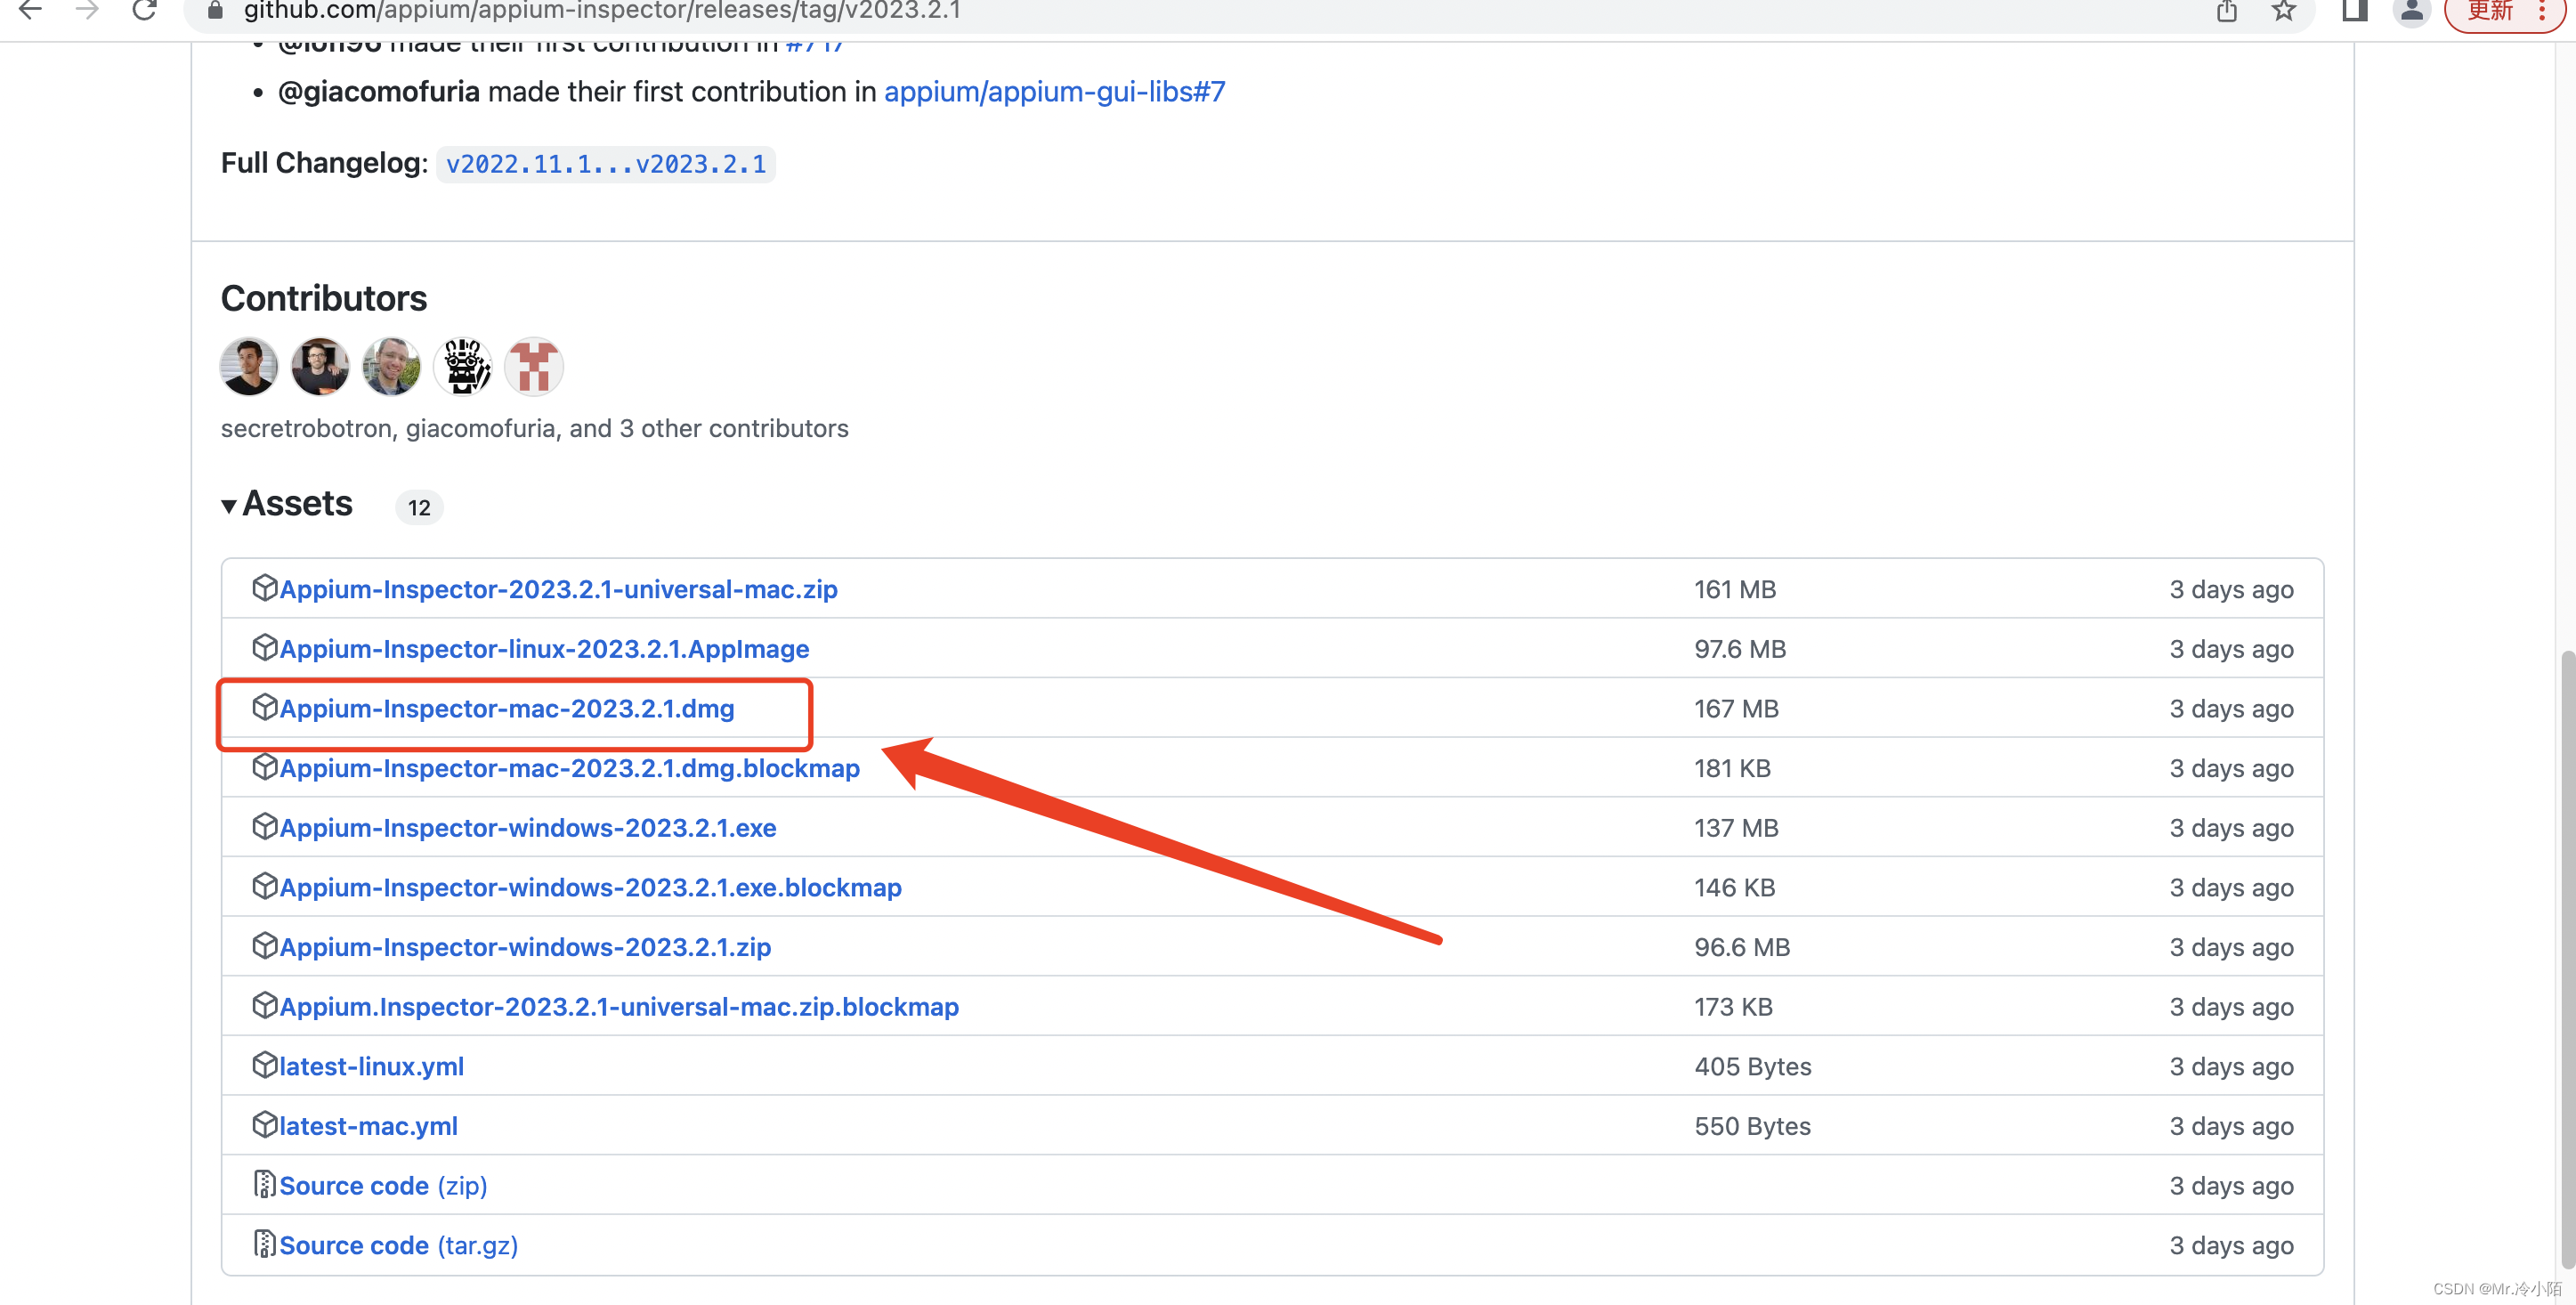
Task: Click the 167 MB size value
Action: point(1736,708)
